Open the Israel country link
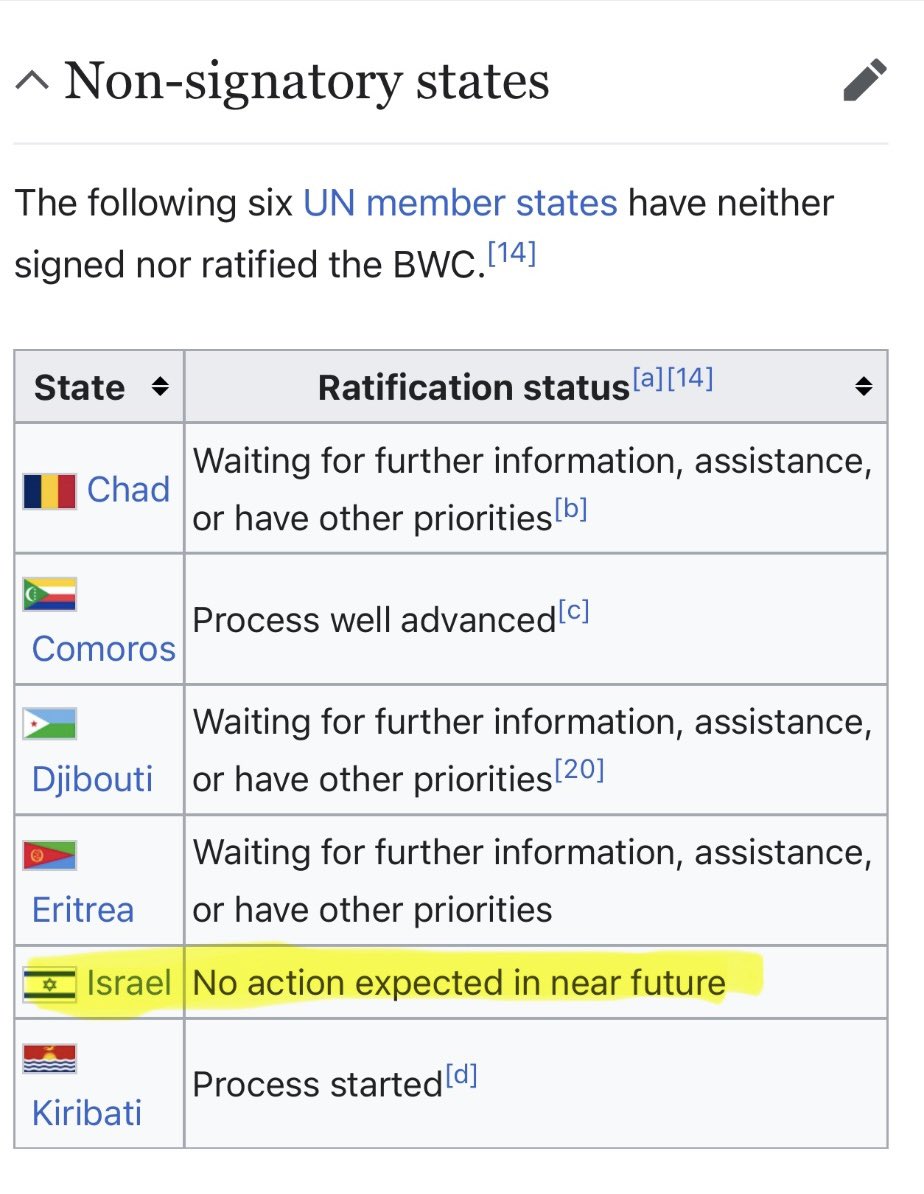924x1194 pixels. [x=129, y=983]
